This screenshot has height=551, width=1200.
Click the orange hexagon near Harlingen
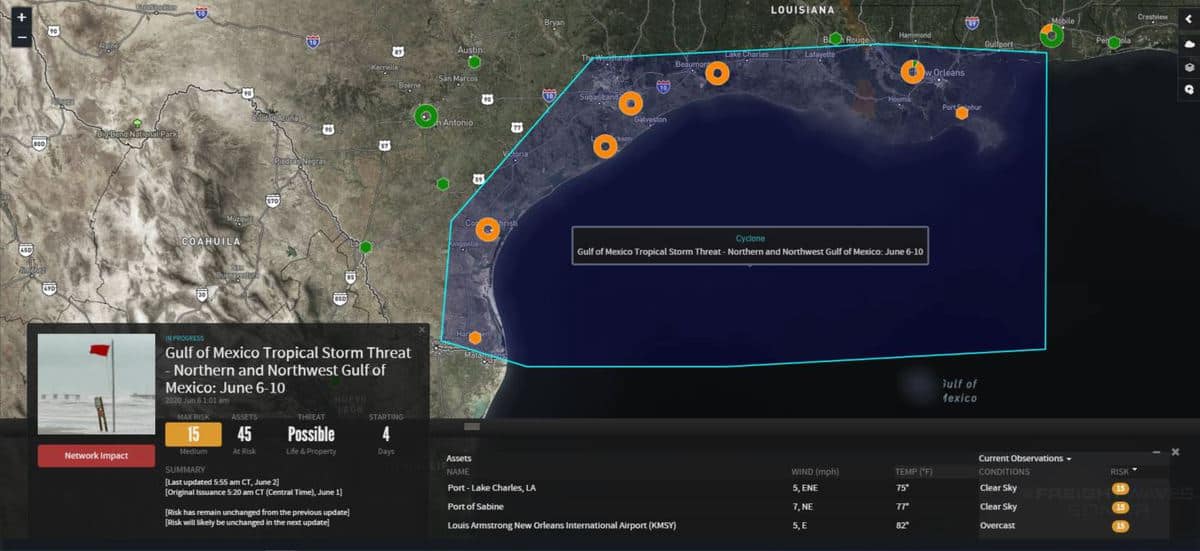[475, 337]
